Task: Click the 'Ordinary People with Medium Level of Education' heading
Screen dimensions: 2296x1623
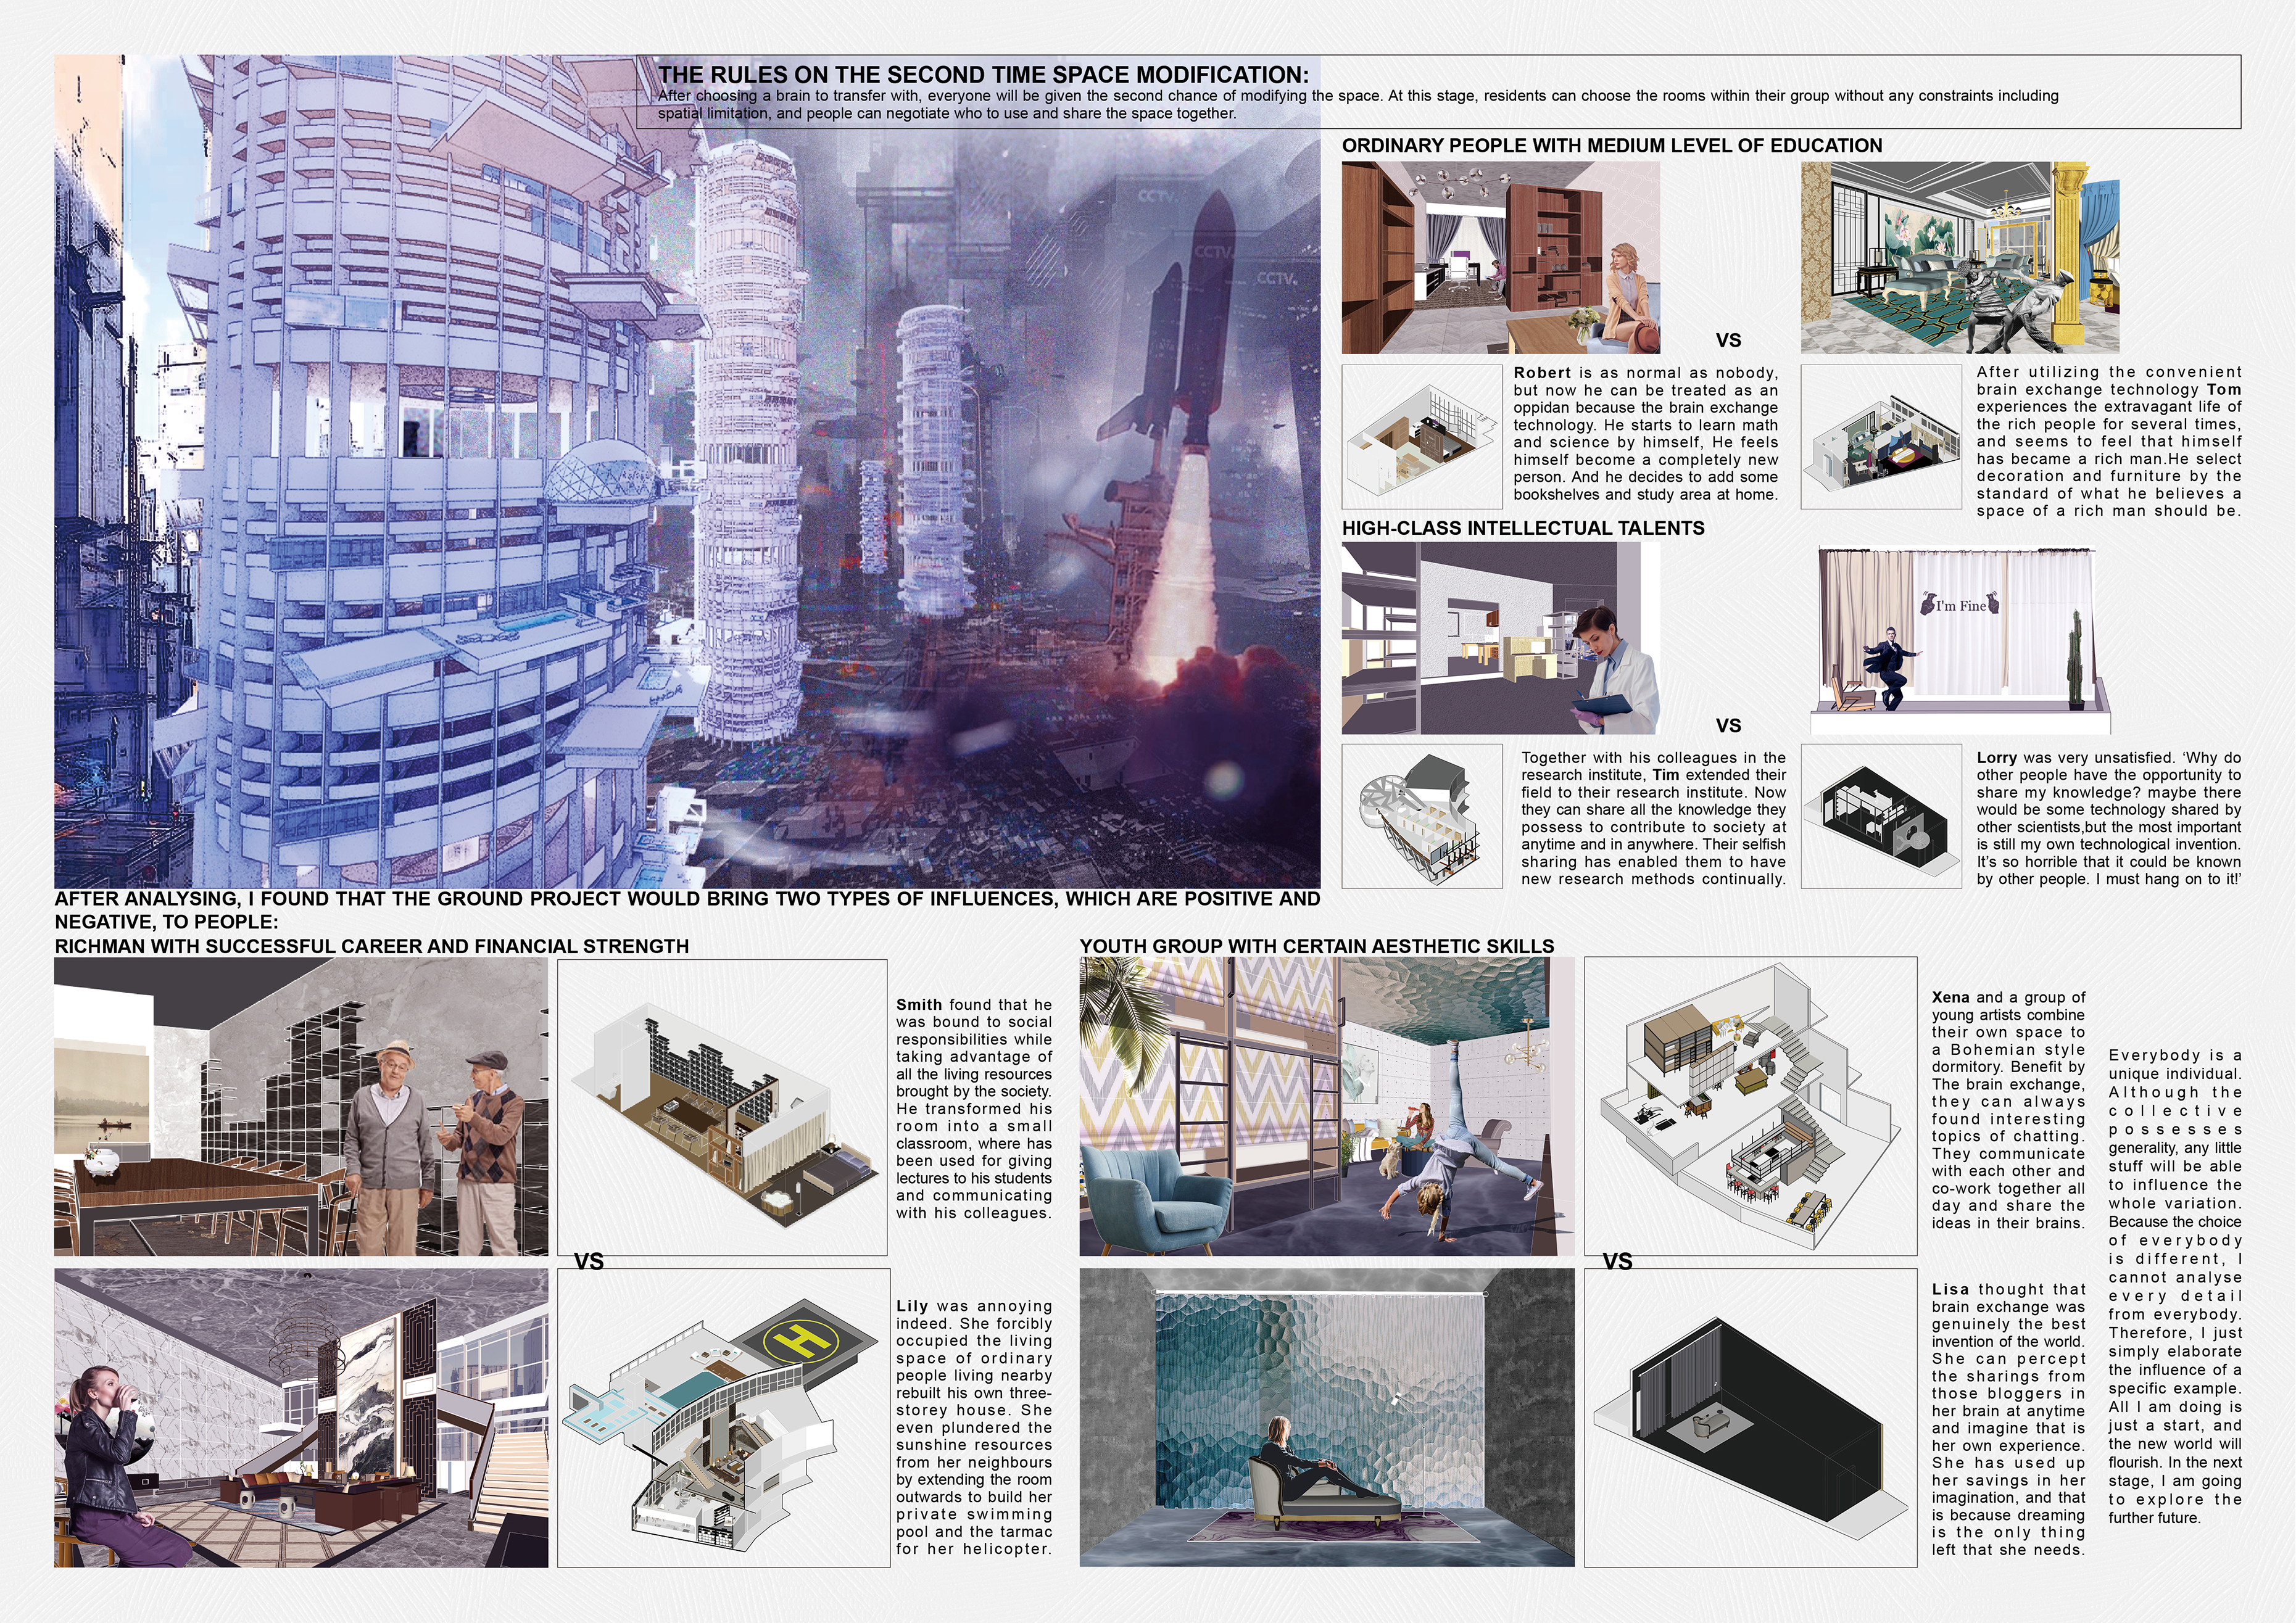Action: (1611, 146)
